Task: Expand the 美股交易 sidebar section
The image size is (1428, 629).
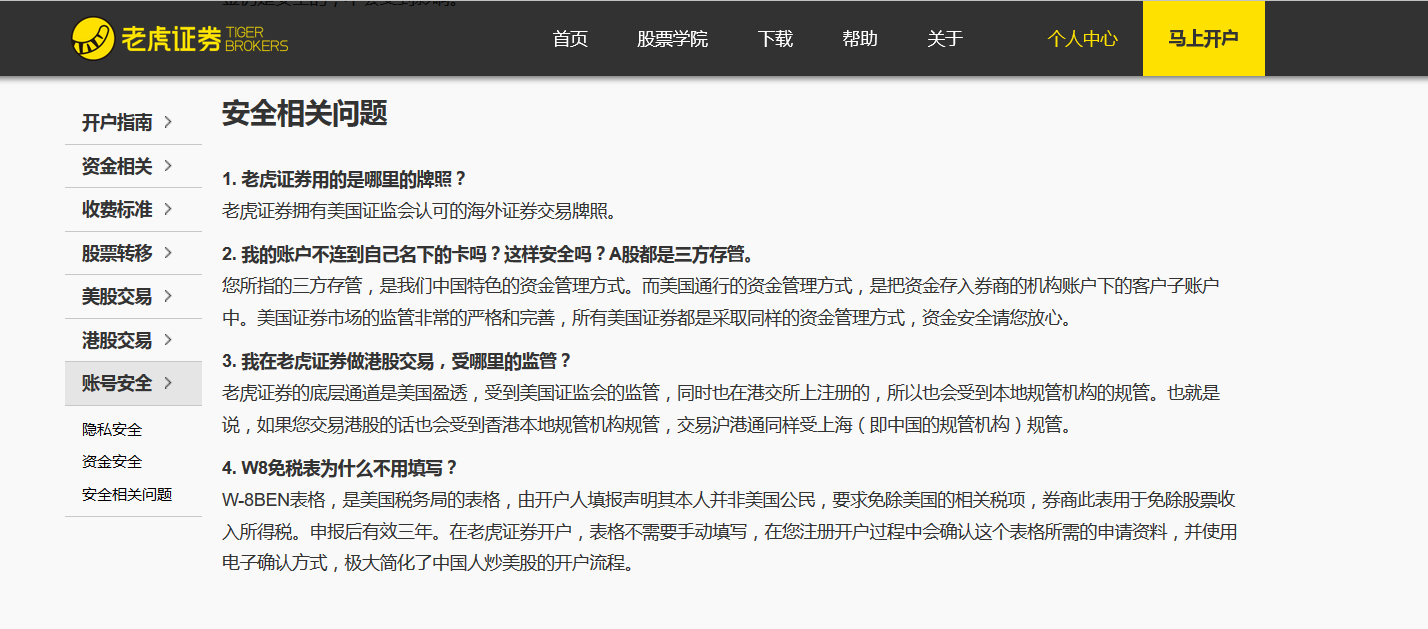Action: (x=115, y=296)
